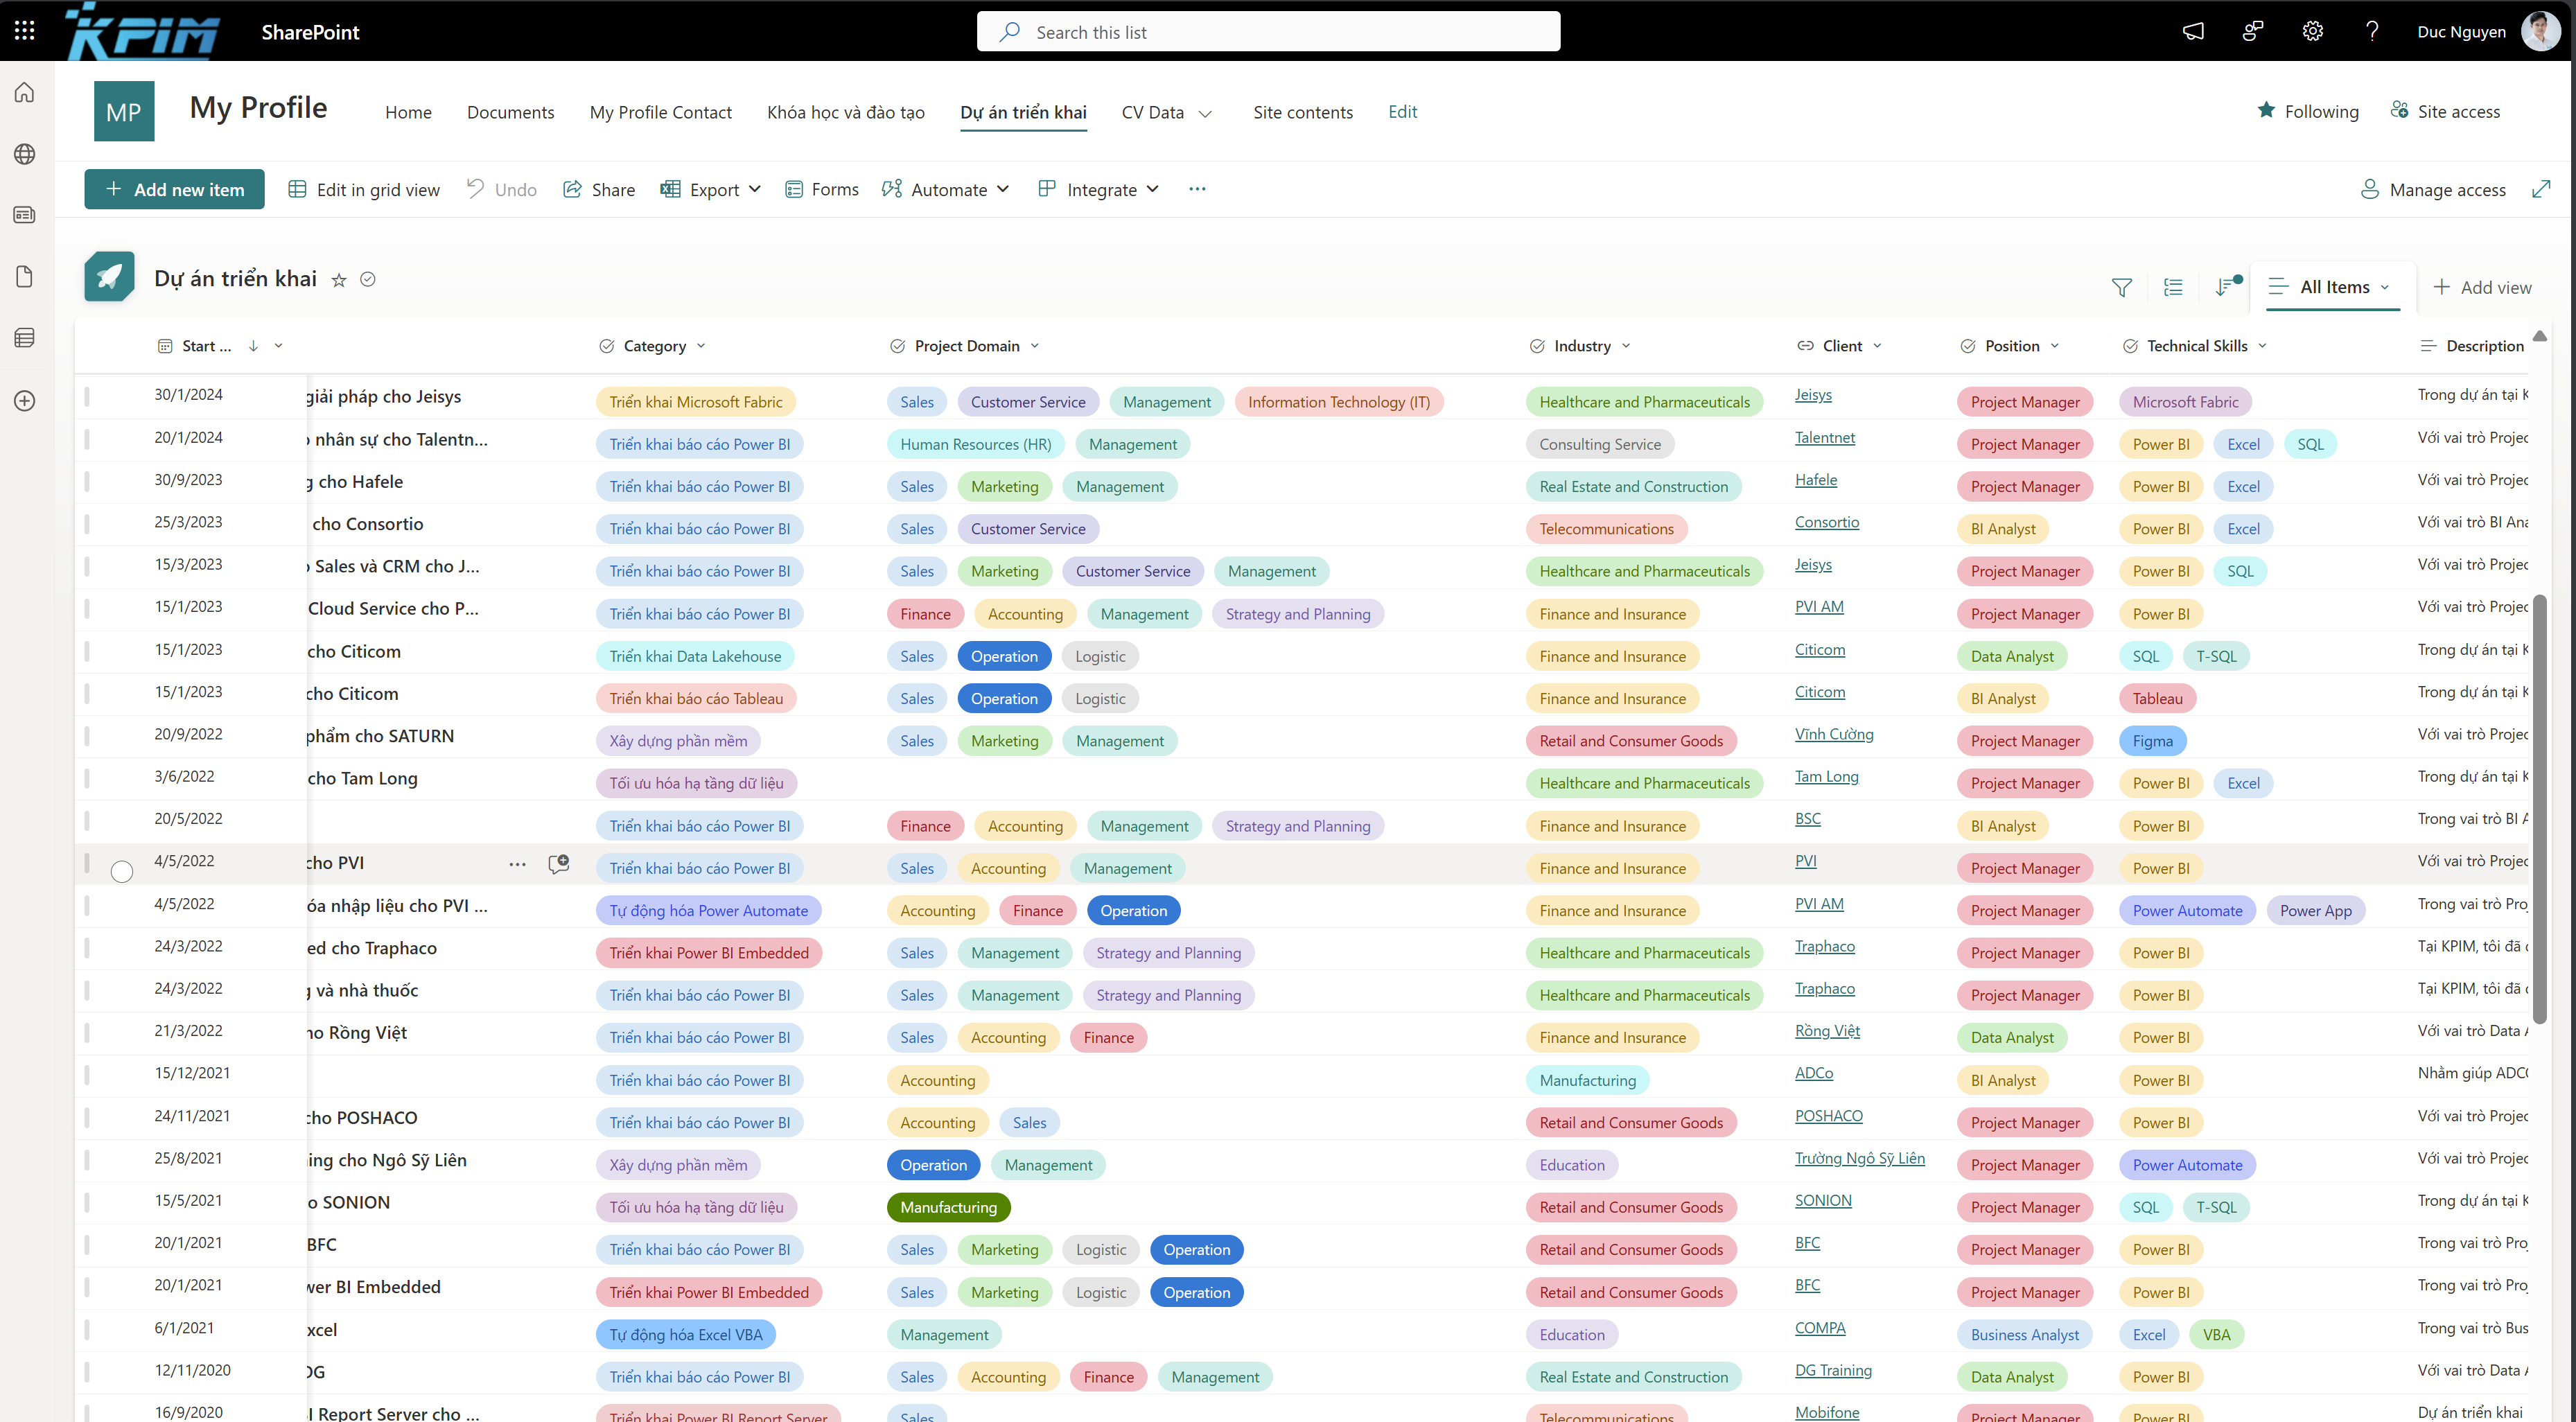Open the help question mark icon
The width and height of the screenshot is (2576, 1422).
(x=2372, y=32)
